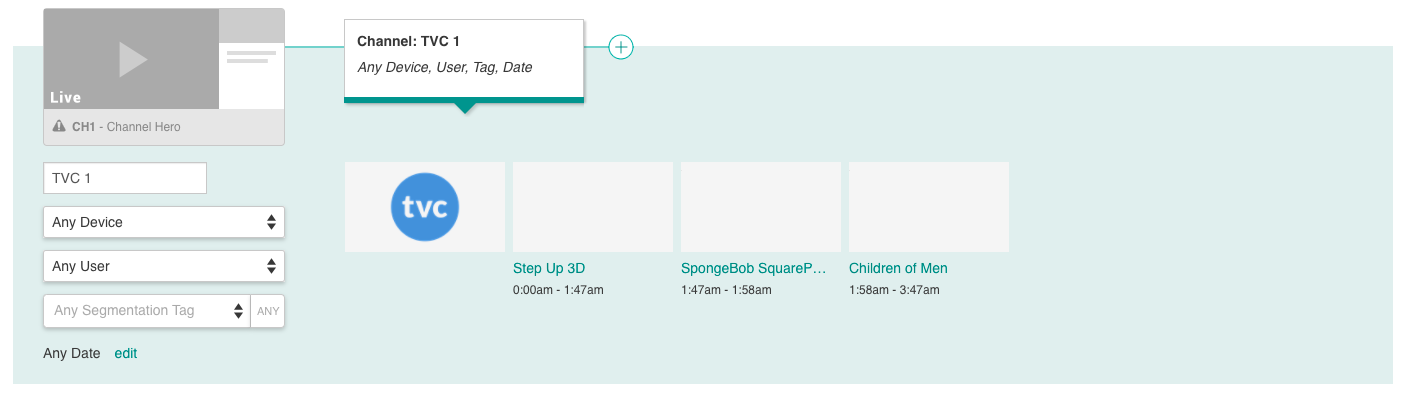Screen dimensions: 1403x394
Task: Click the sidebar layout lines in hero preview
Action: pyautogui.click(x=251, y=57)
